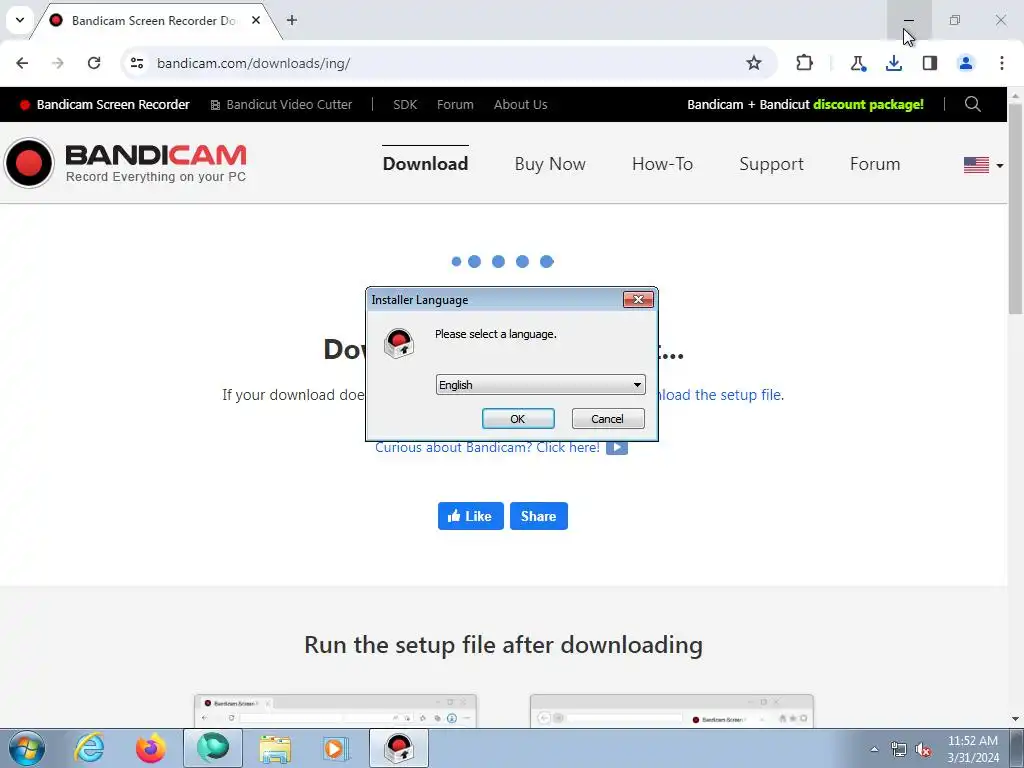
Task: Open the Extensions puzzle icon
Action: 805,63
